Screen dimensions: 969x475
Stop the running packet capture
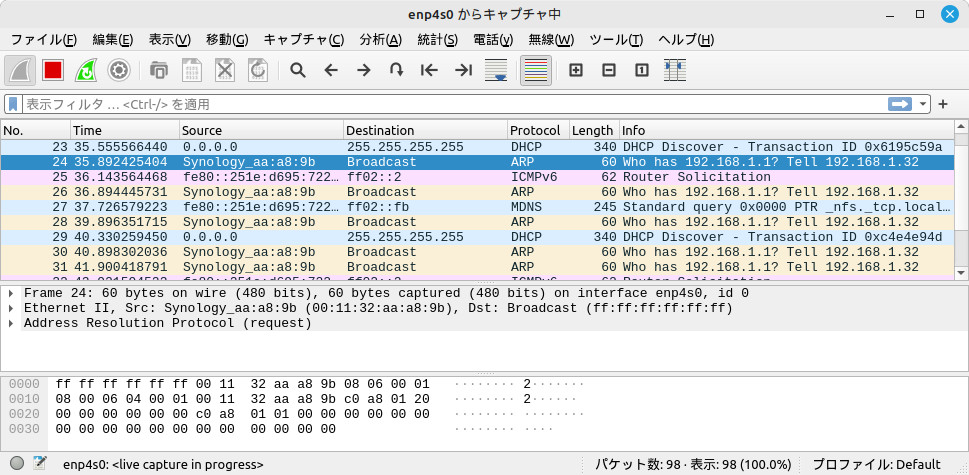click(53, 70)
